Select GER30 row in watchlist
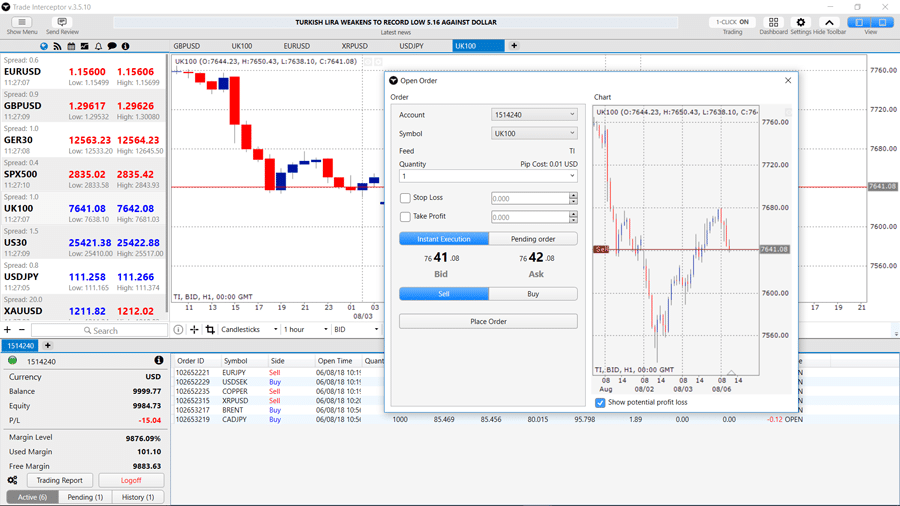 pos(83,140)
